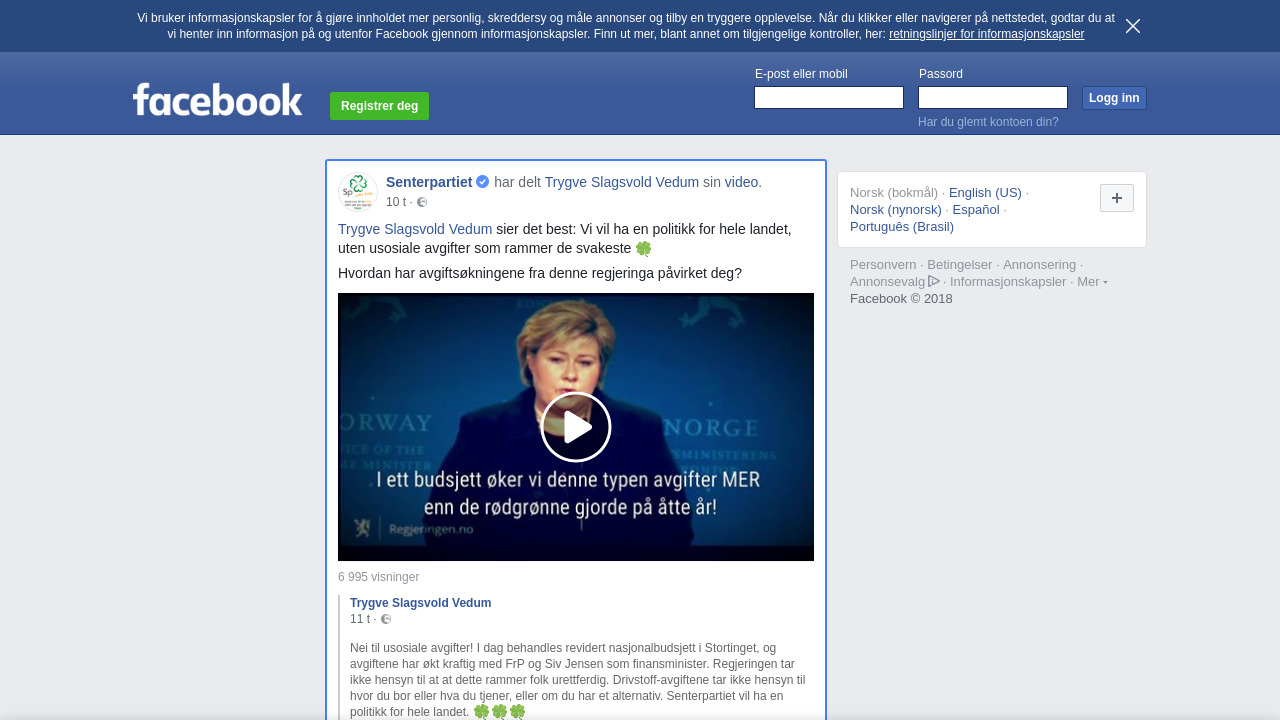Image resolution: width=1280 pixels, height=720 pixels.
Task: Click globe privacy icon beside 10 t
Action: 422,202
